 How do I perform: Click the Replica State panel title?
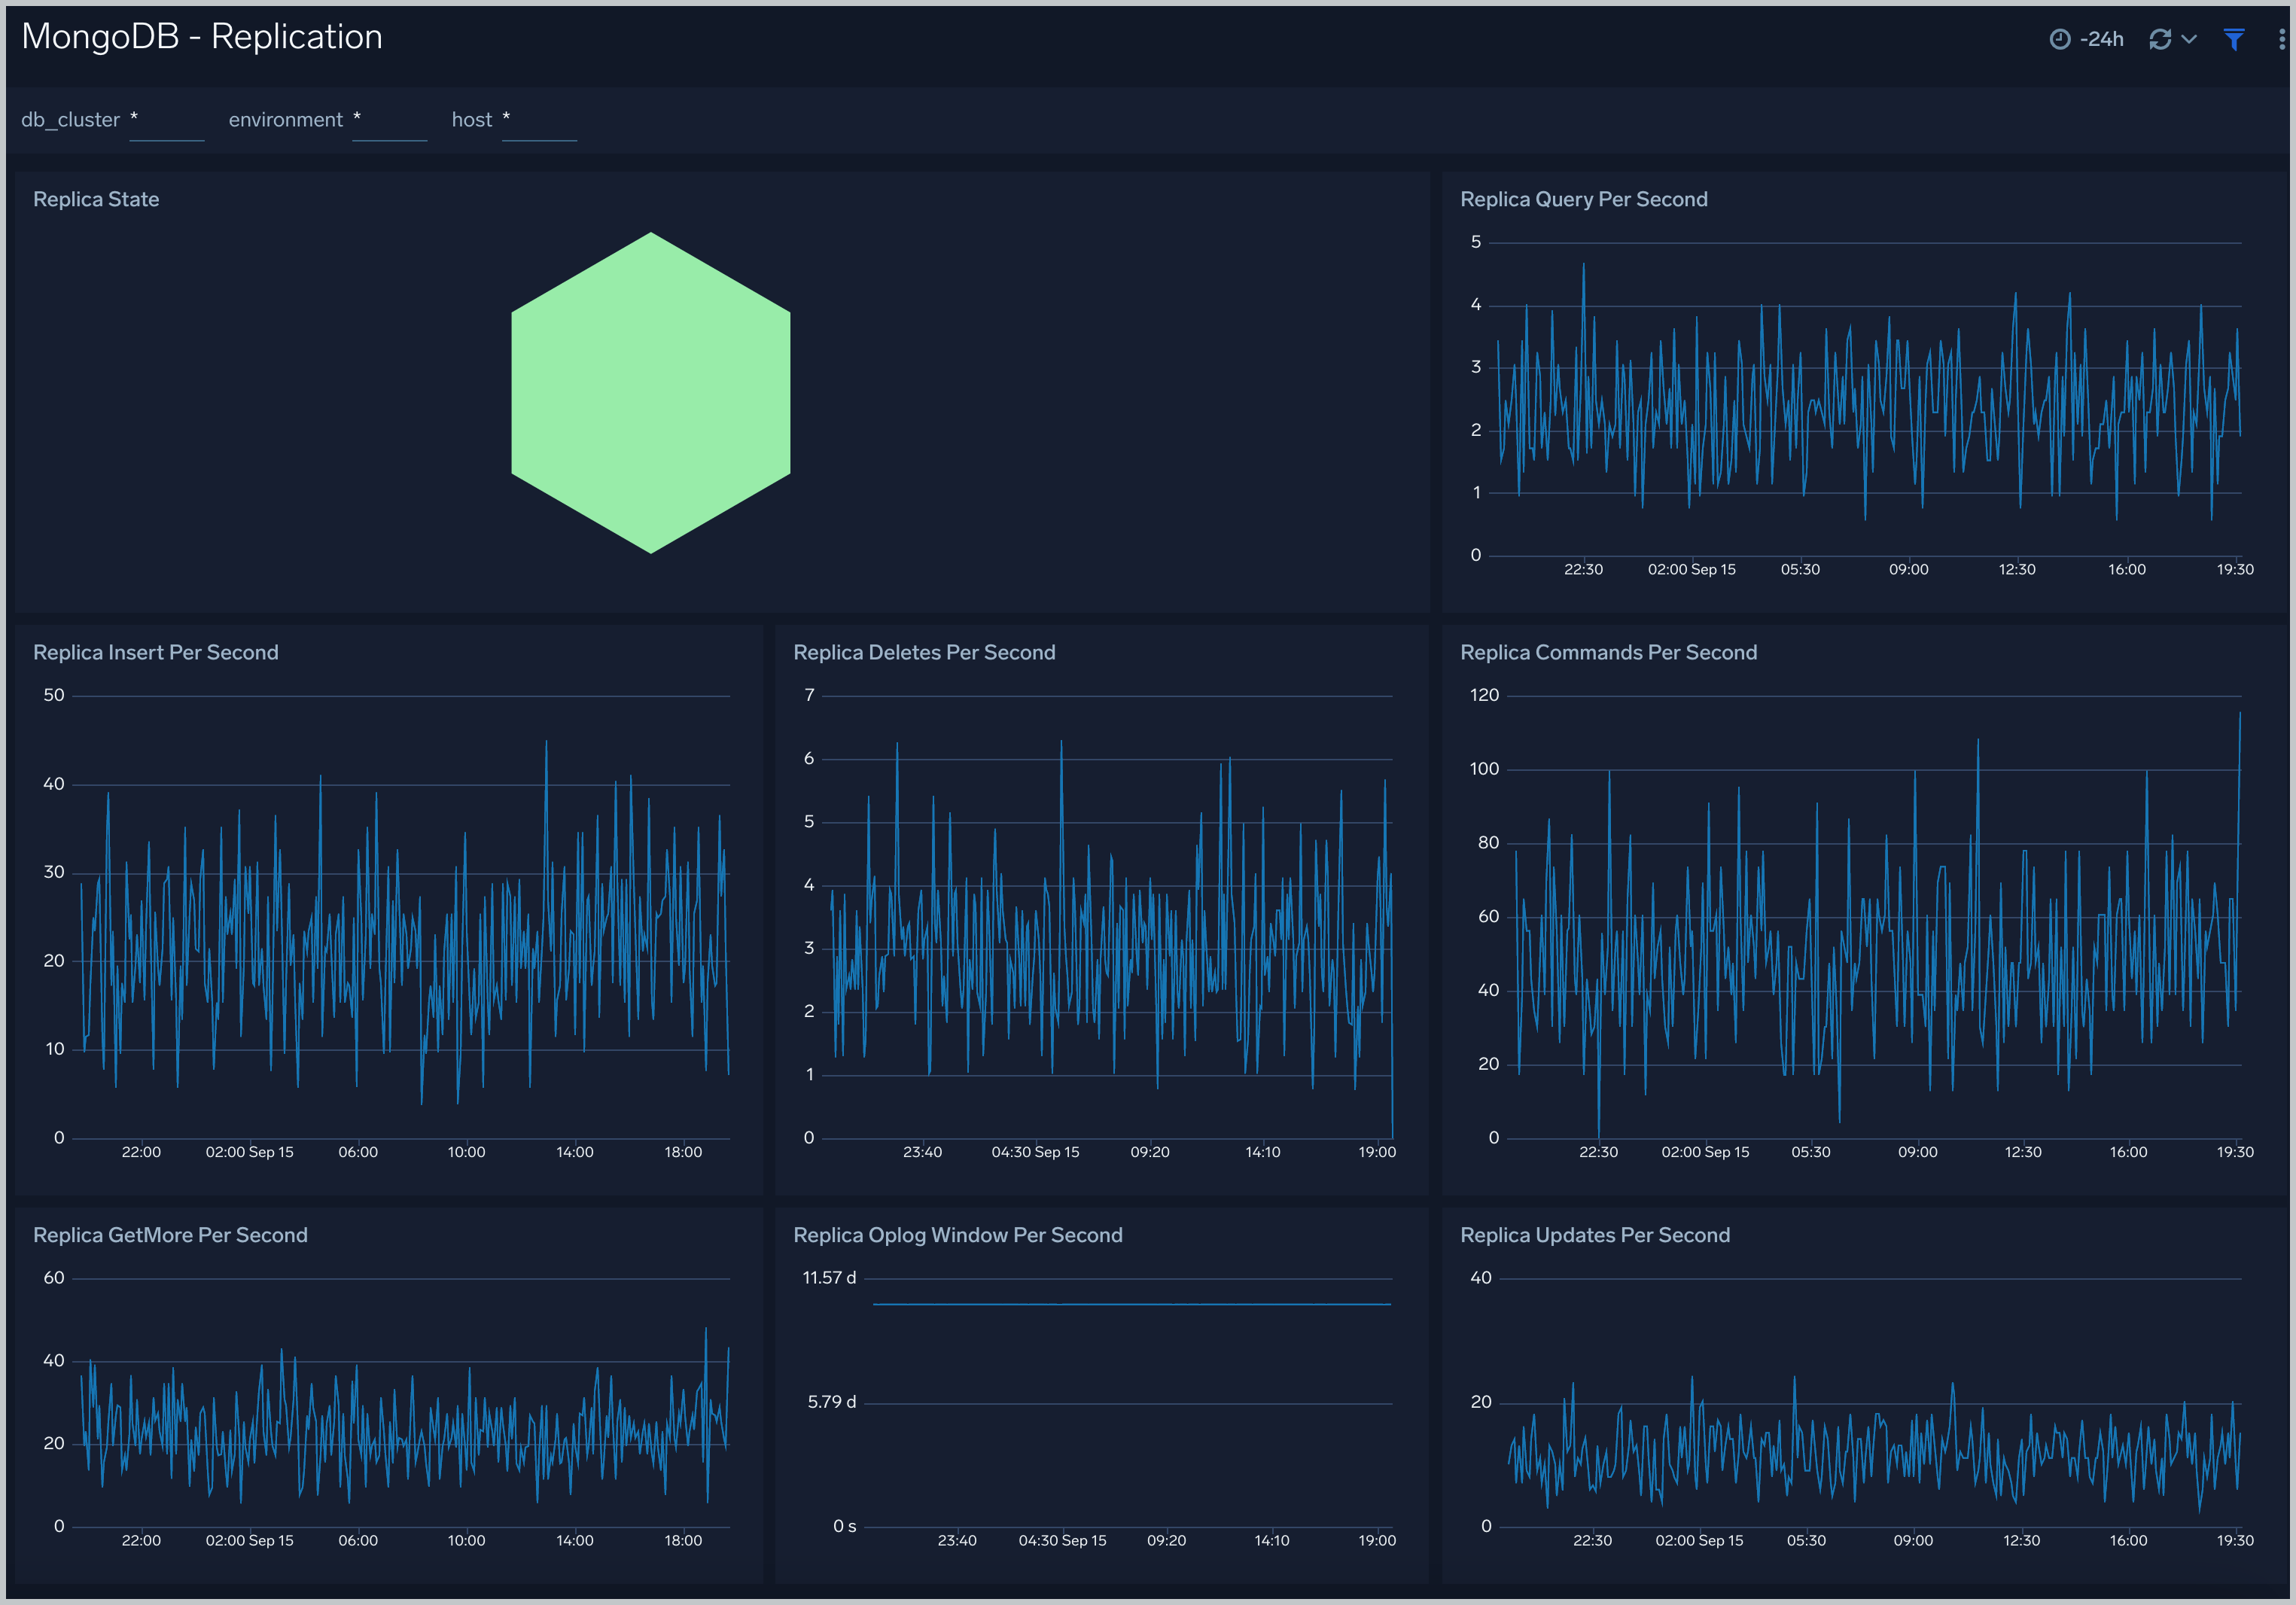(96, 199)
